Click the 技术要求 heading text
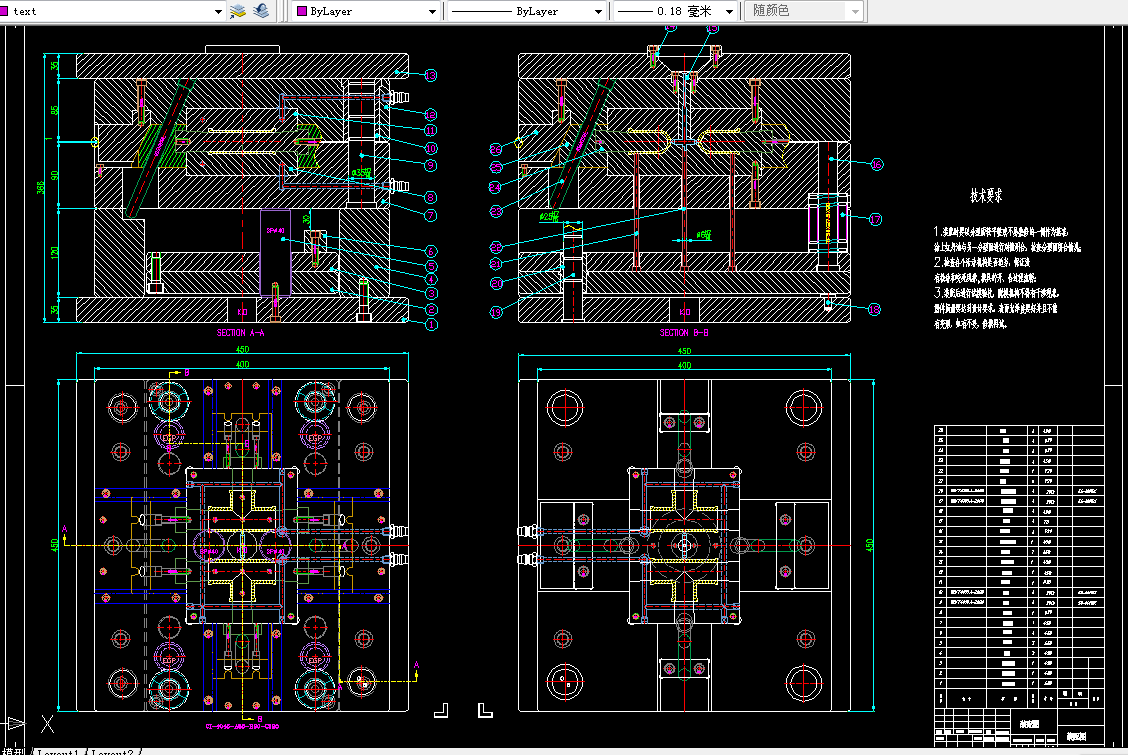 point(986,196)
